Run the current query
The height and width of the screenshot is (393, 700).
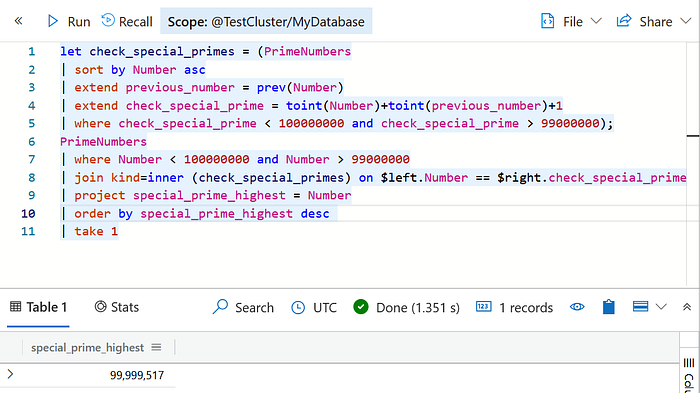(x=69, y=21)
